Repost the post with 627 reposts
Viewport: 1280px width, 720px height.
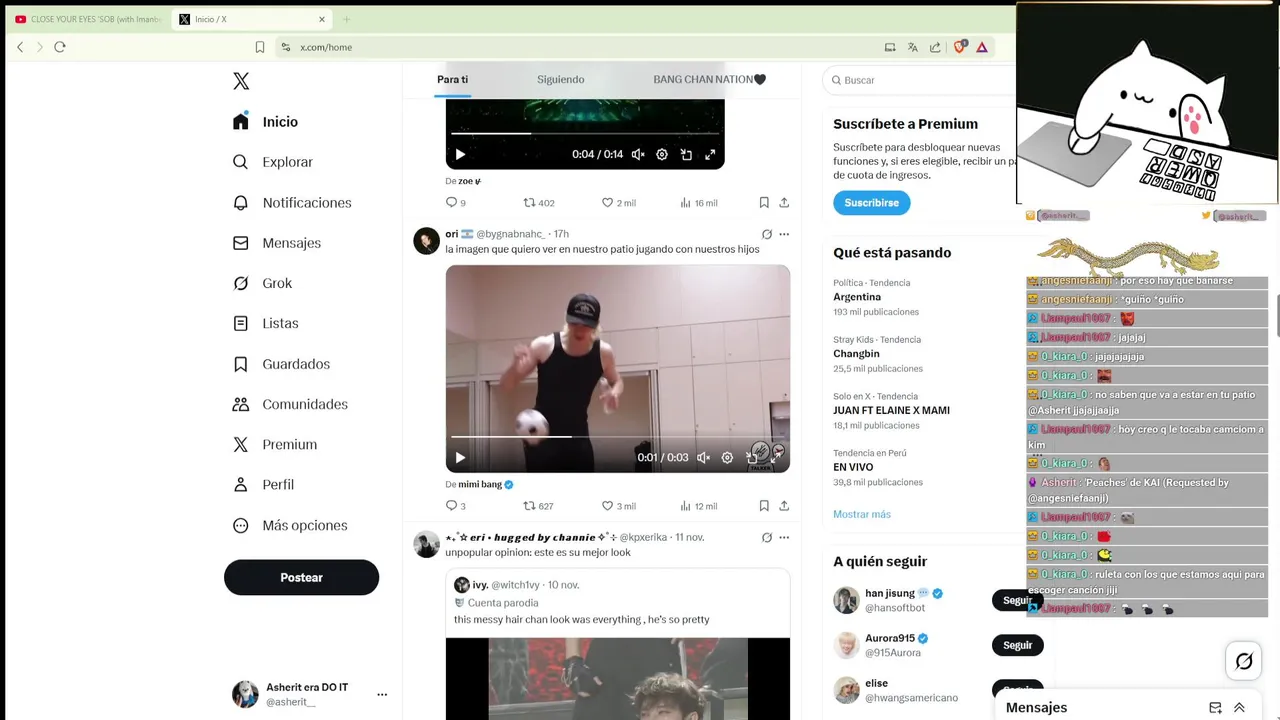(539, 506)
